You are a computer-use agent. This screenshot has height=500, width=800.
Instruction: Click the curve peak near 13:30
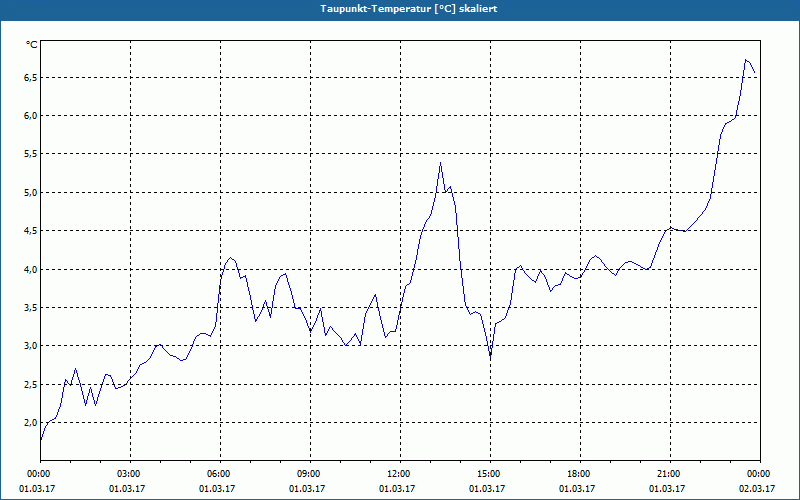click(x=440, y=163)
